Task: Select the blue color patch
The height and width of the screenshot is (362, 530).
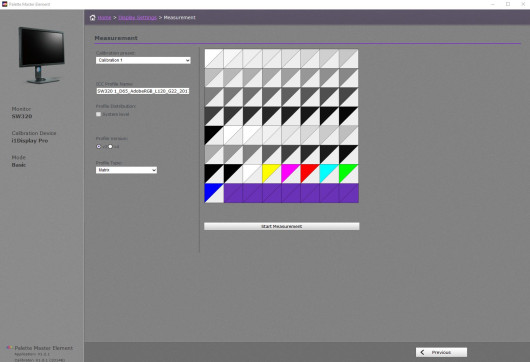Action: (214, 193)
